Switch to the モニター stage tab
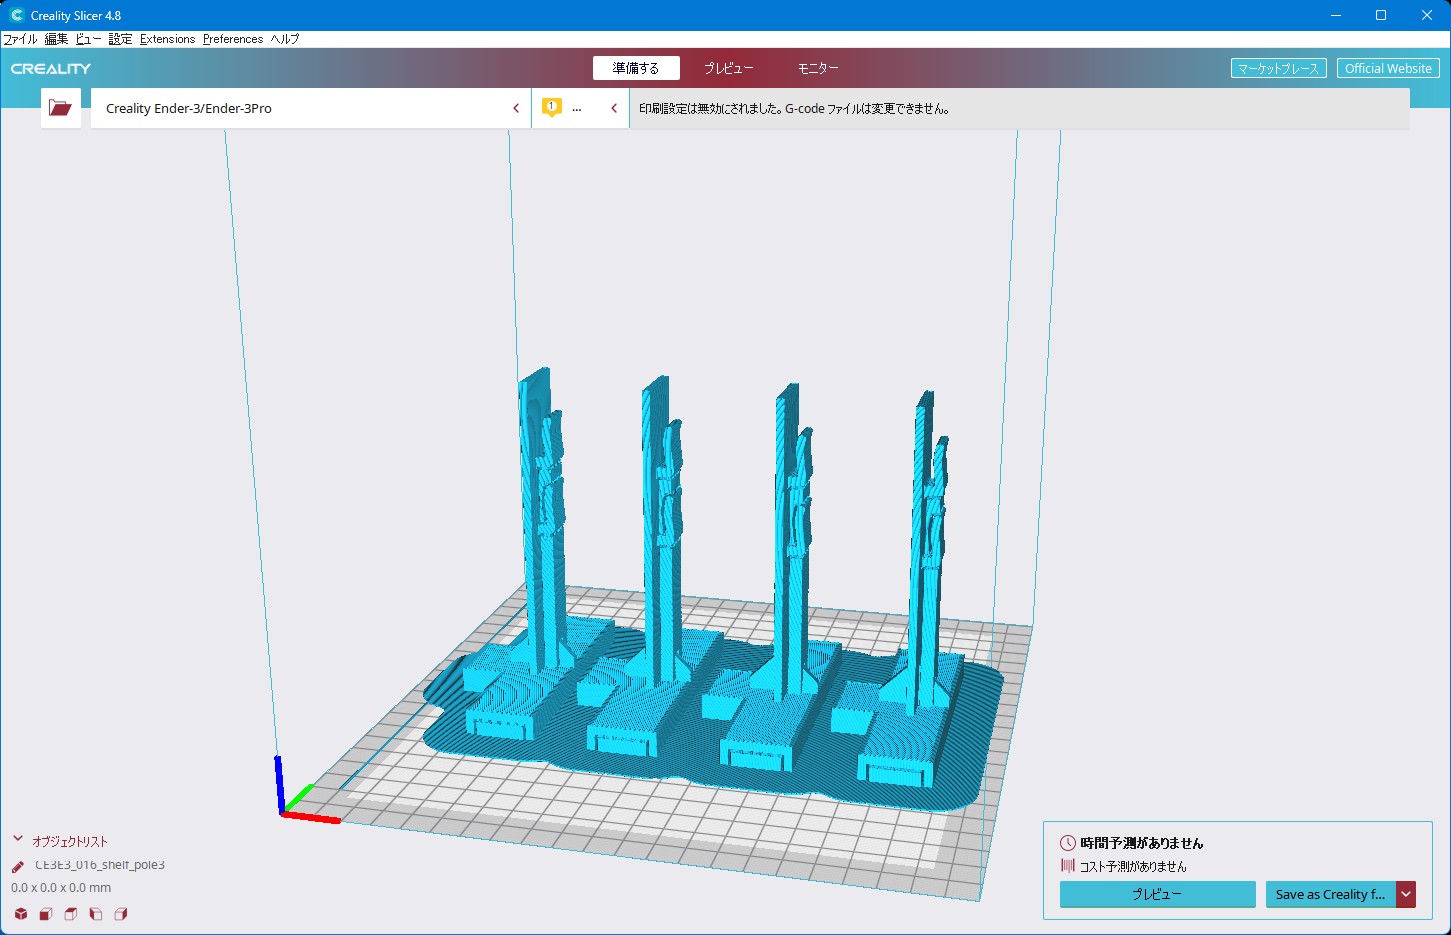The width and height of the screenshot is (1451, 935). pyautogui.click(x=817, y=68)
